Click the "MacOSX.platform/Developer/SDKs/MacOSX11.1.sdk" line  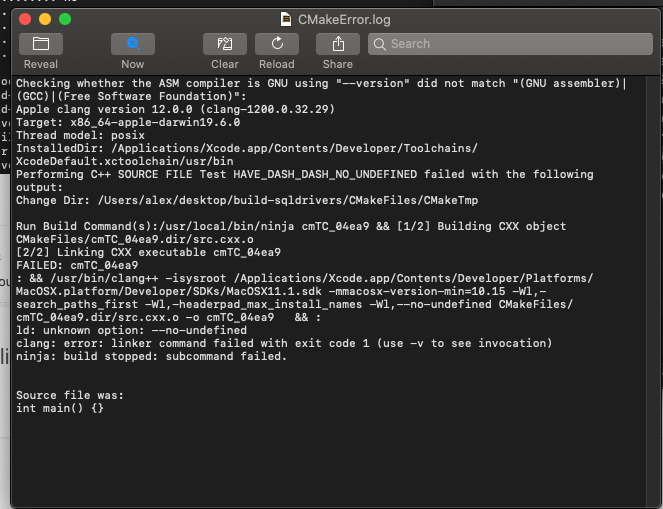coord(281,291)
